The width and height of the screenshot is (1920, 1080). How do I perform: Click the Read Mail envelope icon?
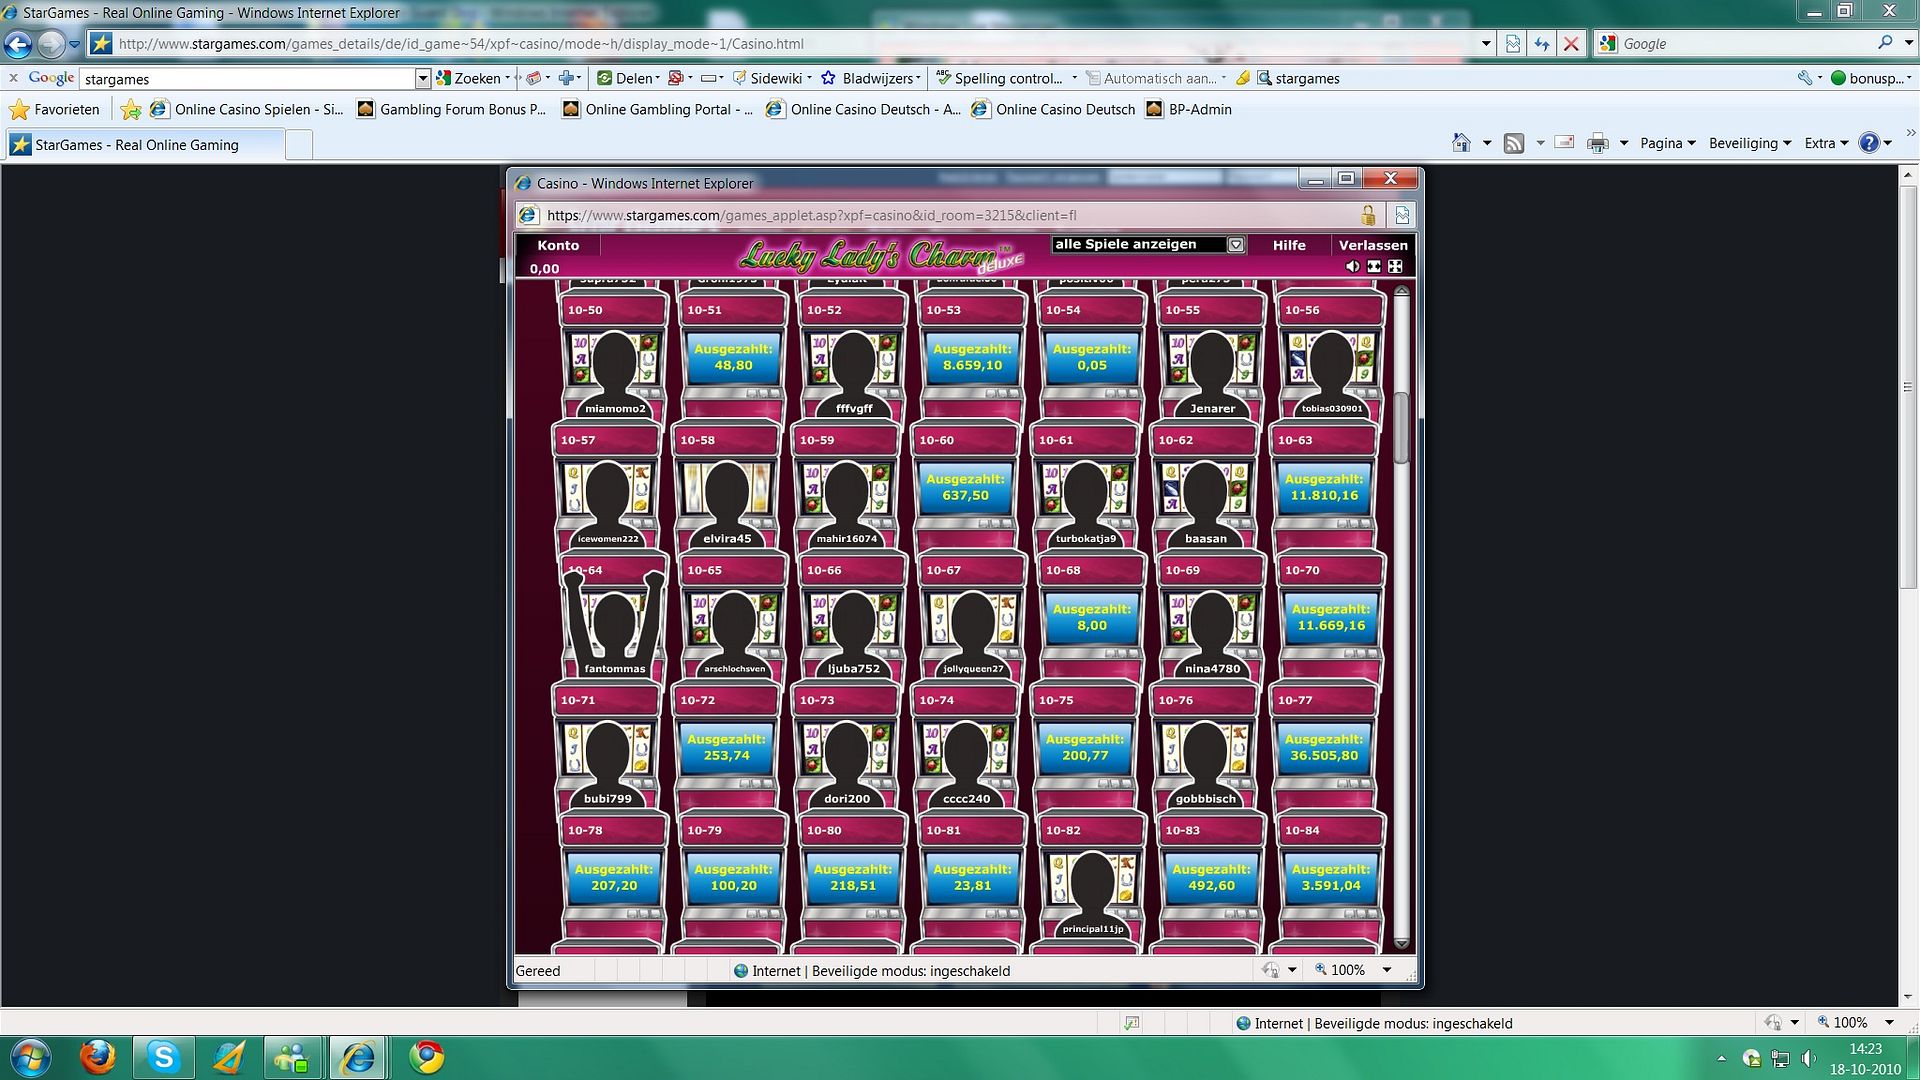click(x=1565, y=143)
